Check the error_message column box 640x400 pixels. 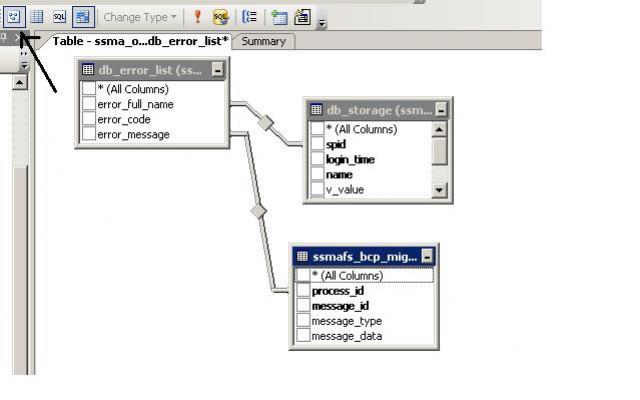(x=89, y=134)
